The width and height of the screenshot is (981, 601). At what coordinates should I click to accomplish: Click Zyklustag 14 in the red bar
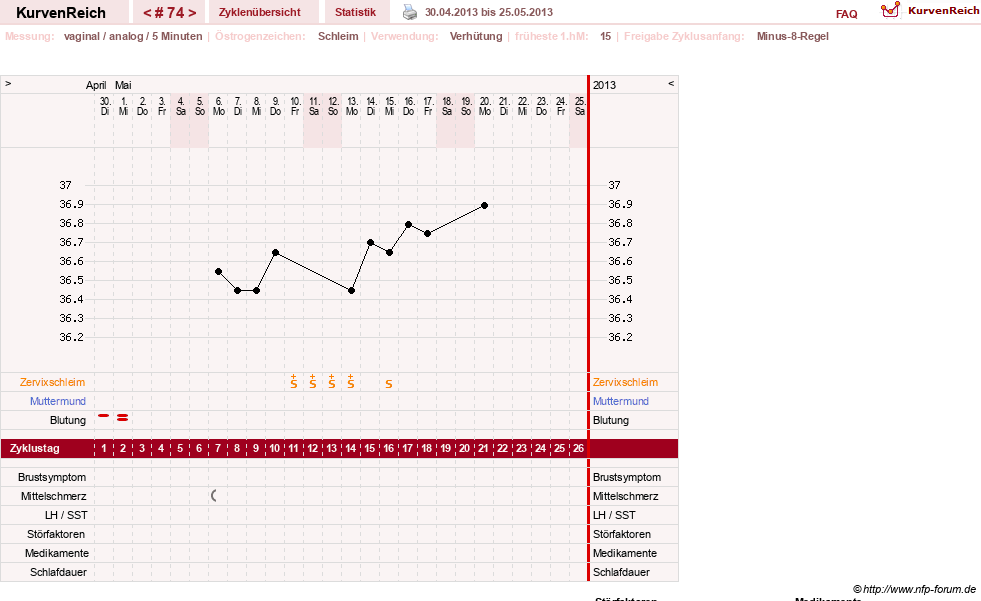click(x=350, y=448)
